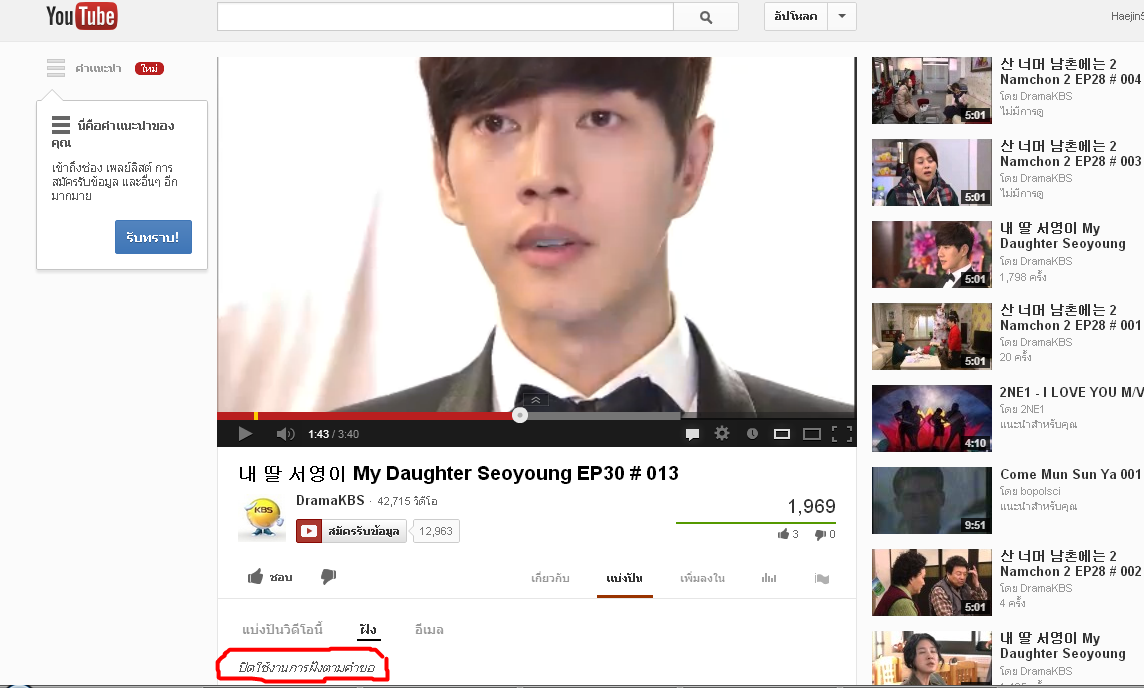
Task: Open the player settings gear icon
Action: click(722, 433)
